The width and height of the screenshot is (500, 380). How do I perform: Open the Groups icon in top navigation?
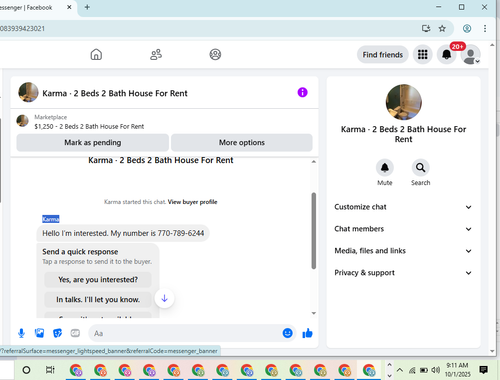click(215, 54)
